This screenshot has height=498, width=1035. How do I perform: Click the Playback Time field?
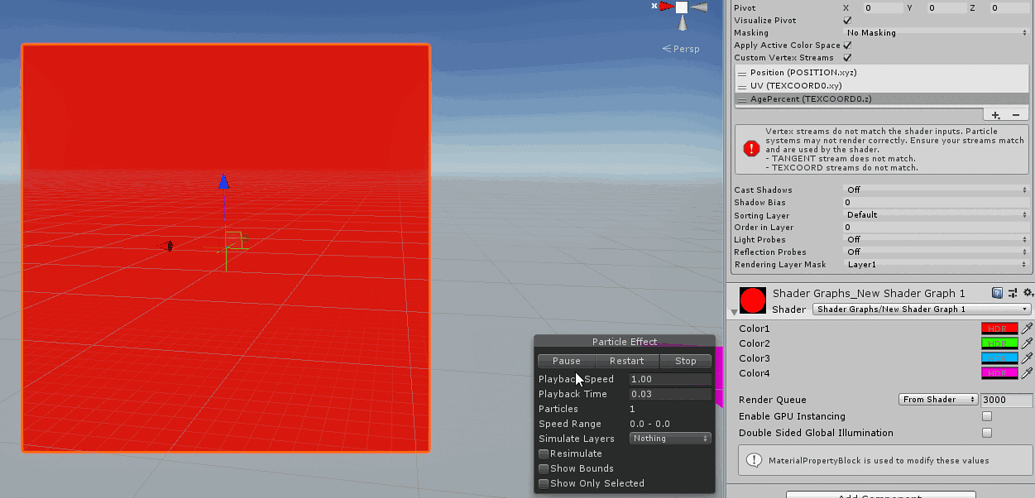coord(670,394)
